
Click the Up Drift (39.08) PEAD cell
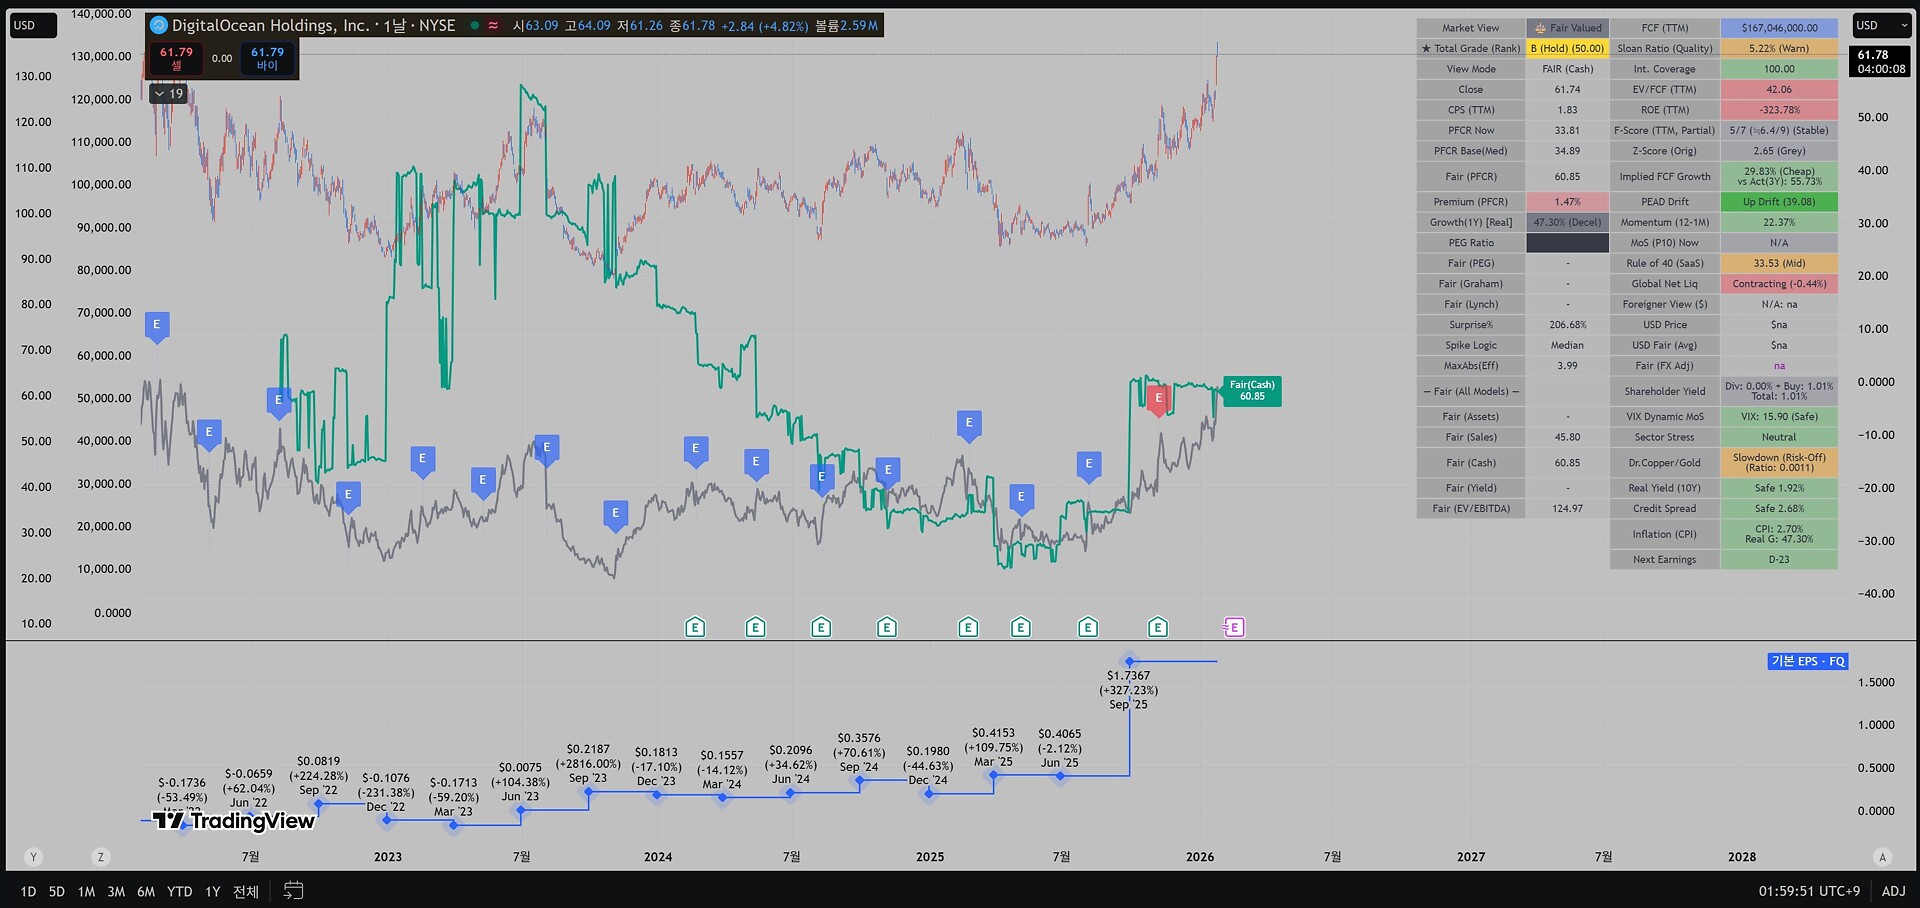click(x=1779, y=202)
